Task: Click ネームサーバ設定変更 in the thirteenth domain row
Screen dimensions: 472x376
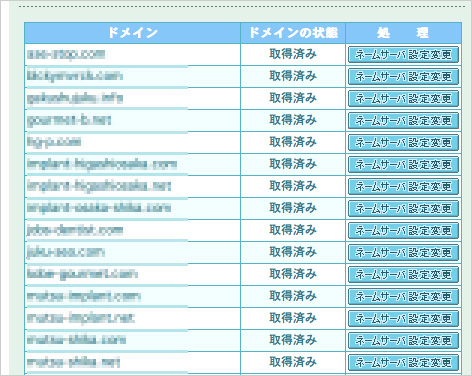Action: point(403,319)
